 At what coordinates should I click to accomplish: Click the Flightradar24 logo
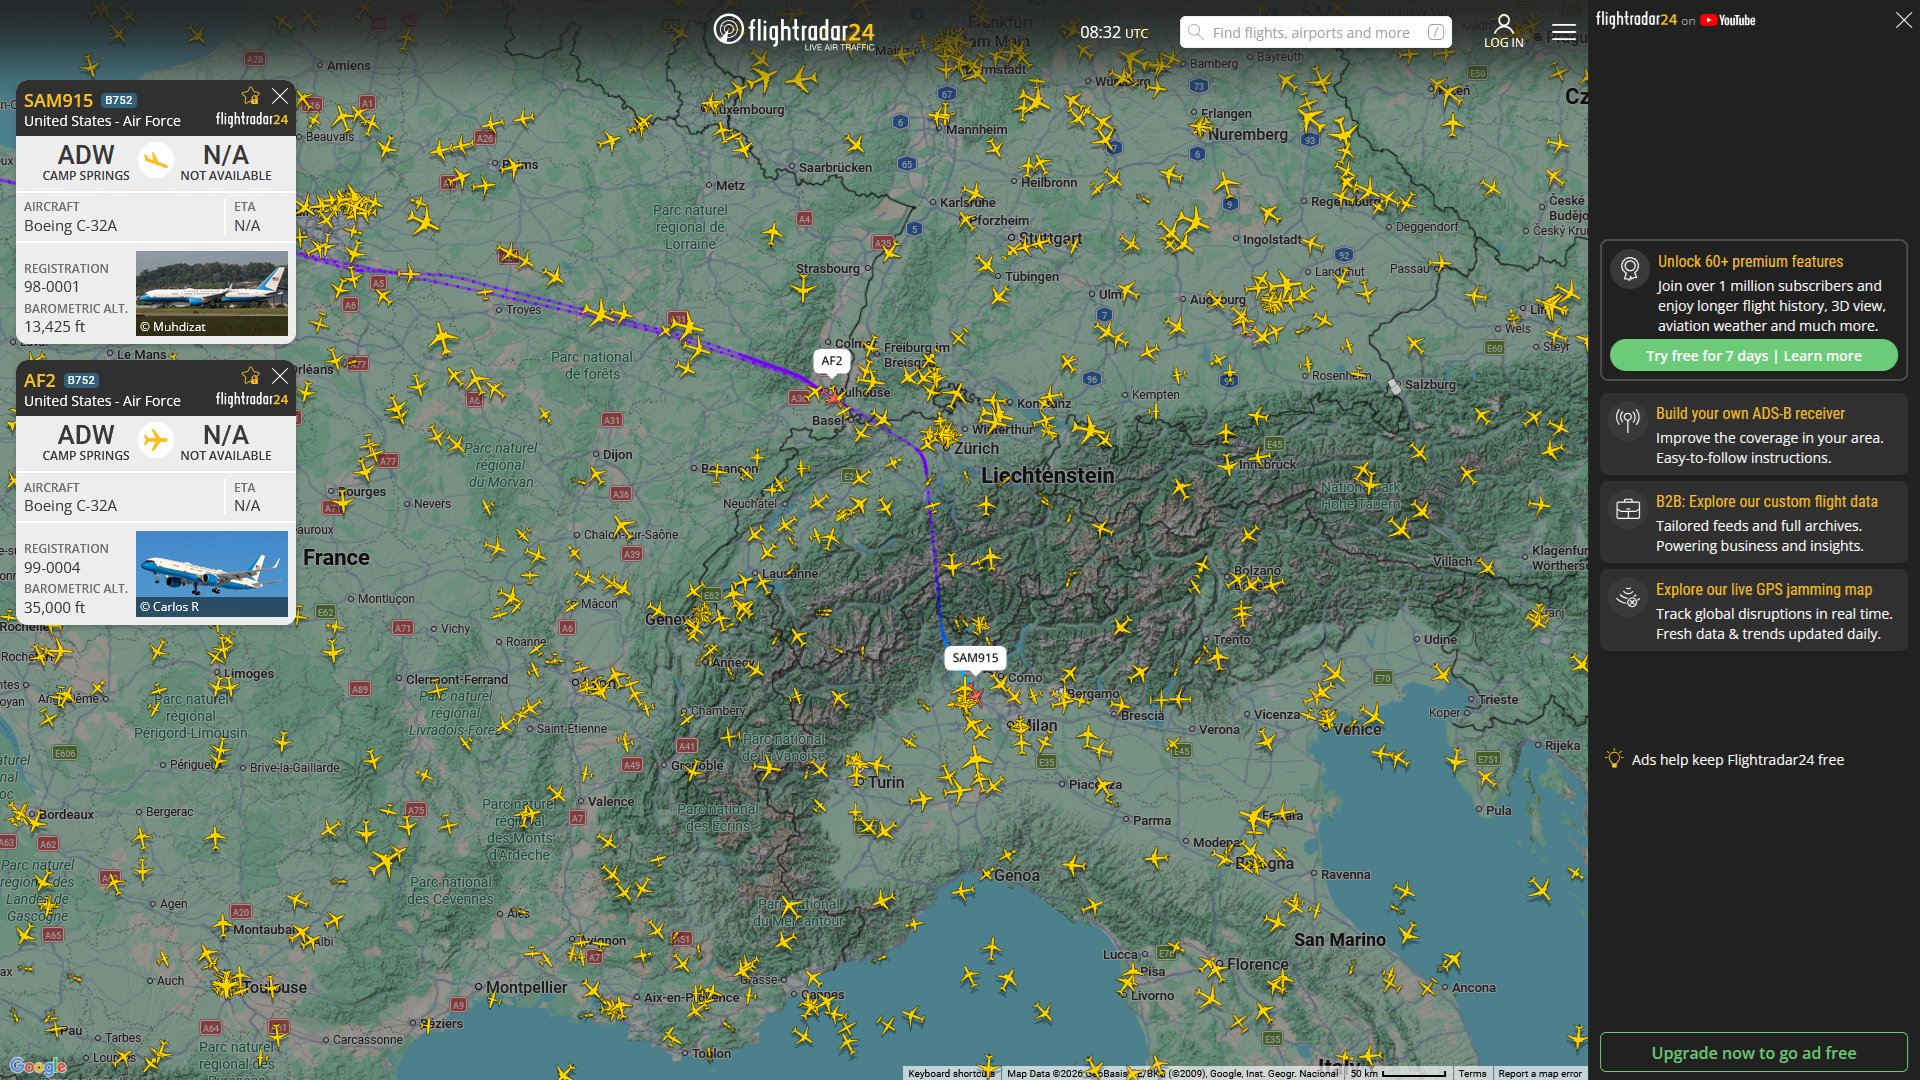coord(794,31)
